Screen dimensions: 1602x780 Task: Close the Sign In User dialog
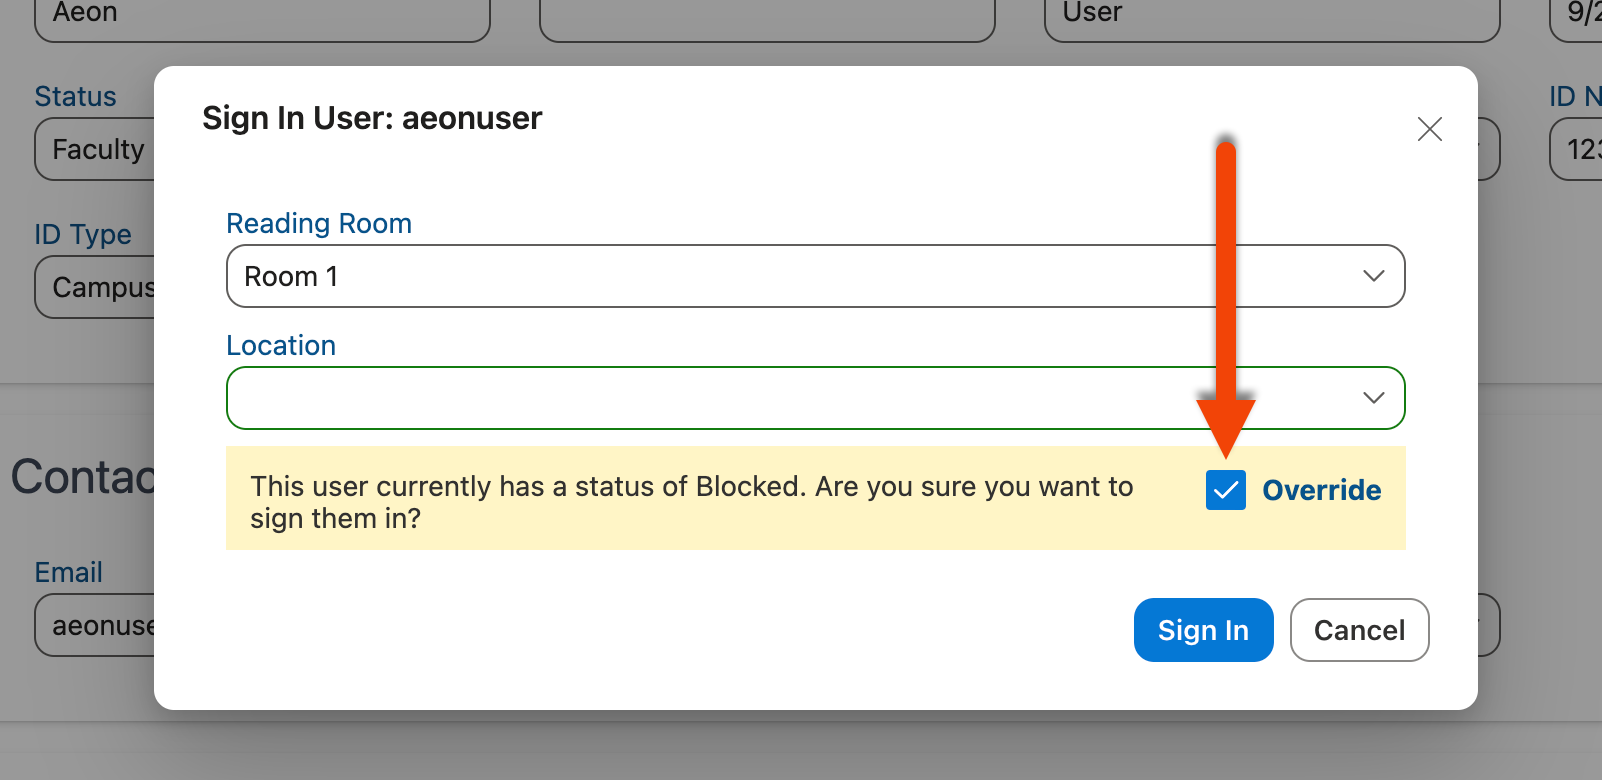click(1429, 129)
